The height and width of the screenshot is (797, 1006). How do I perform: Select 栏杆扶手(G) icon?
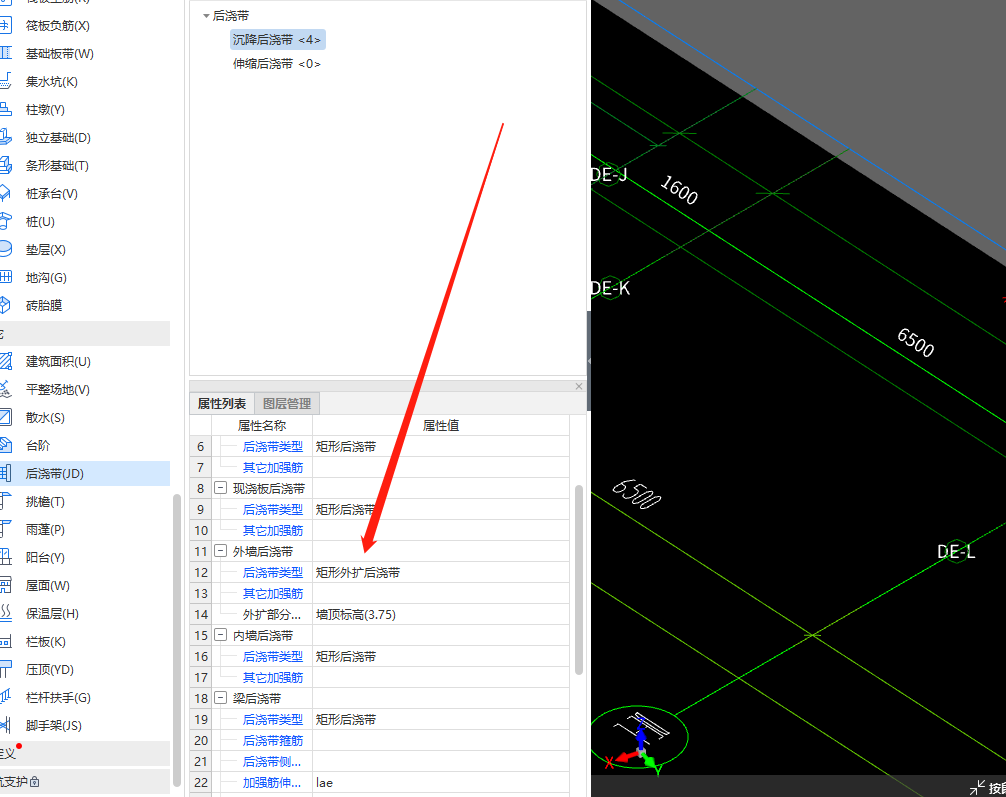5,698
